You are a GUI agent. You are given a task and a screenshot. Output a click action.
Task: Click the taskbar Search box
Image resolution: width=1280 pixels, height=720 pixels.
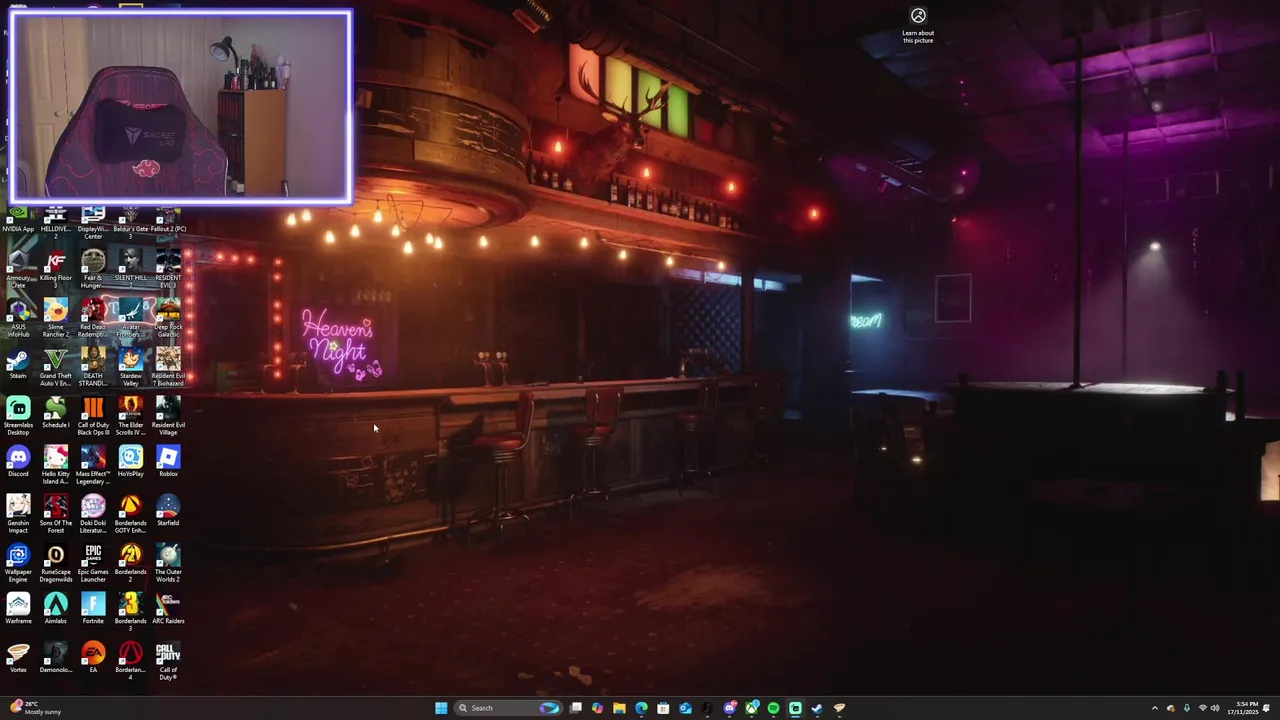point(509,708)
